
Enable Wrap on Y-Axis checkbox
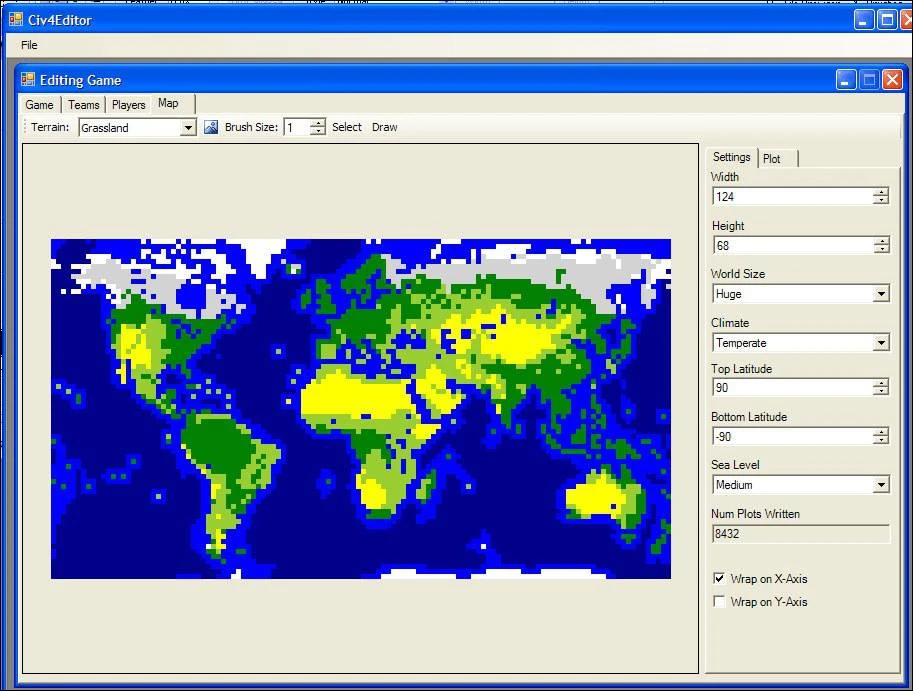pos(719,602)
